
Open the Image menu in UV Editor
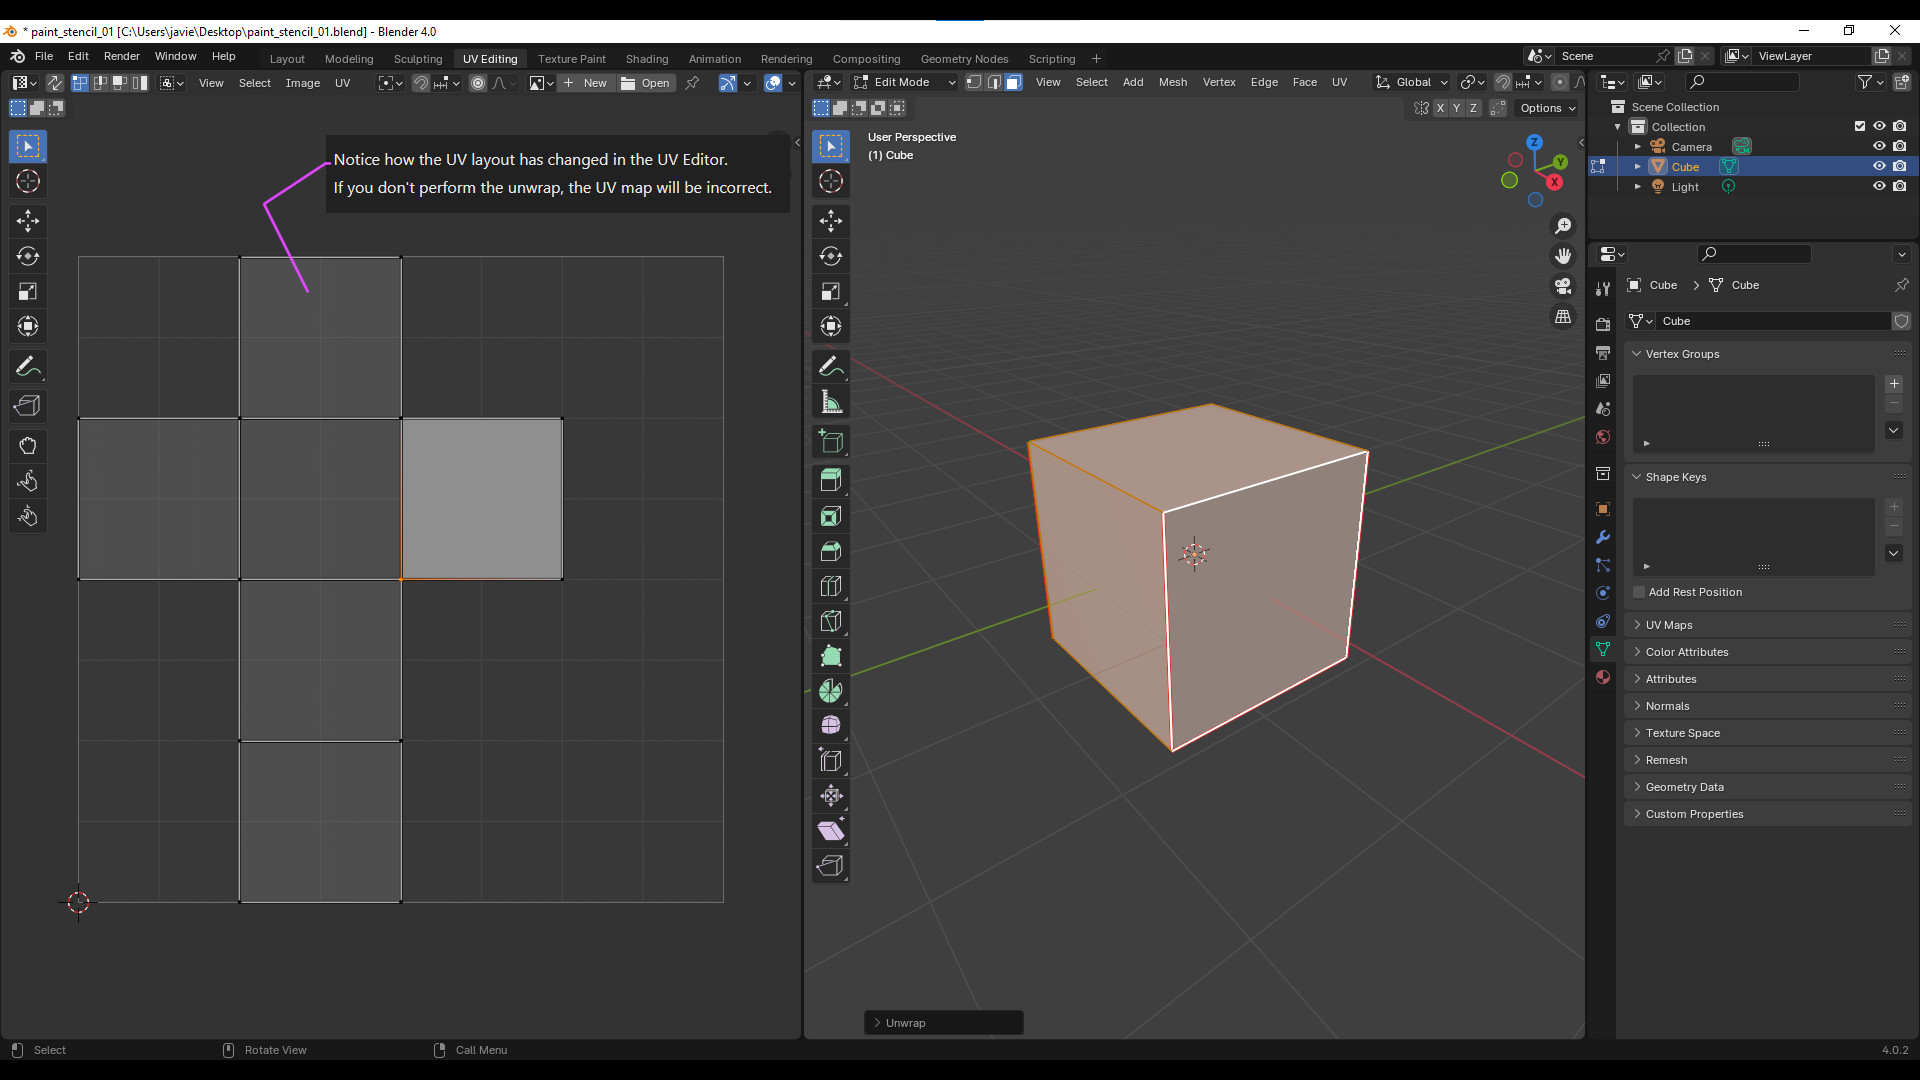(303, 83)
